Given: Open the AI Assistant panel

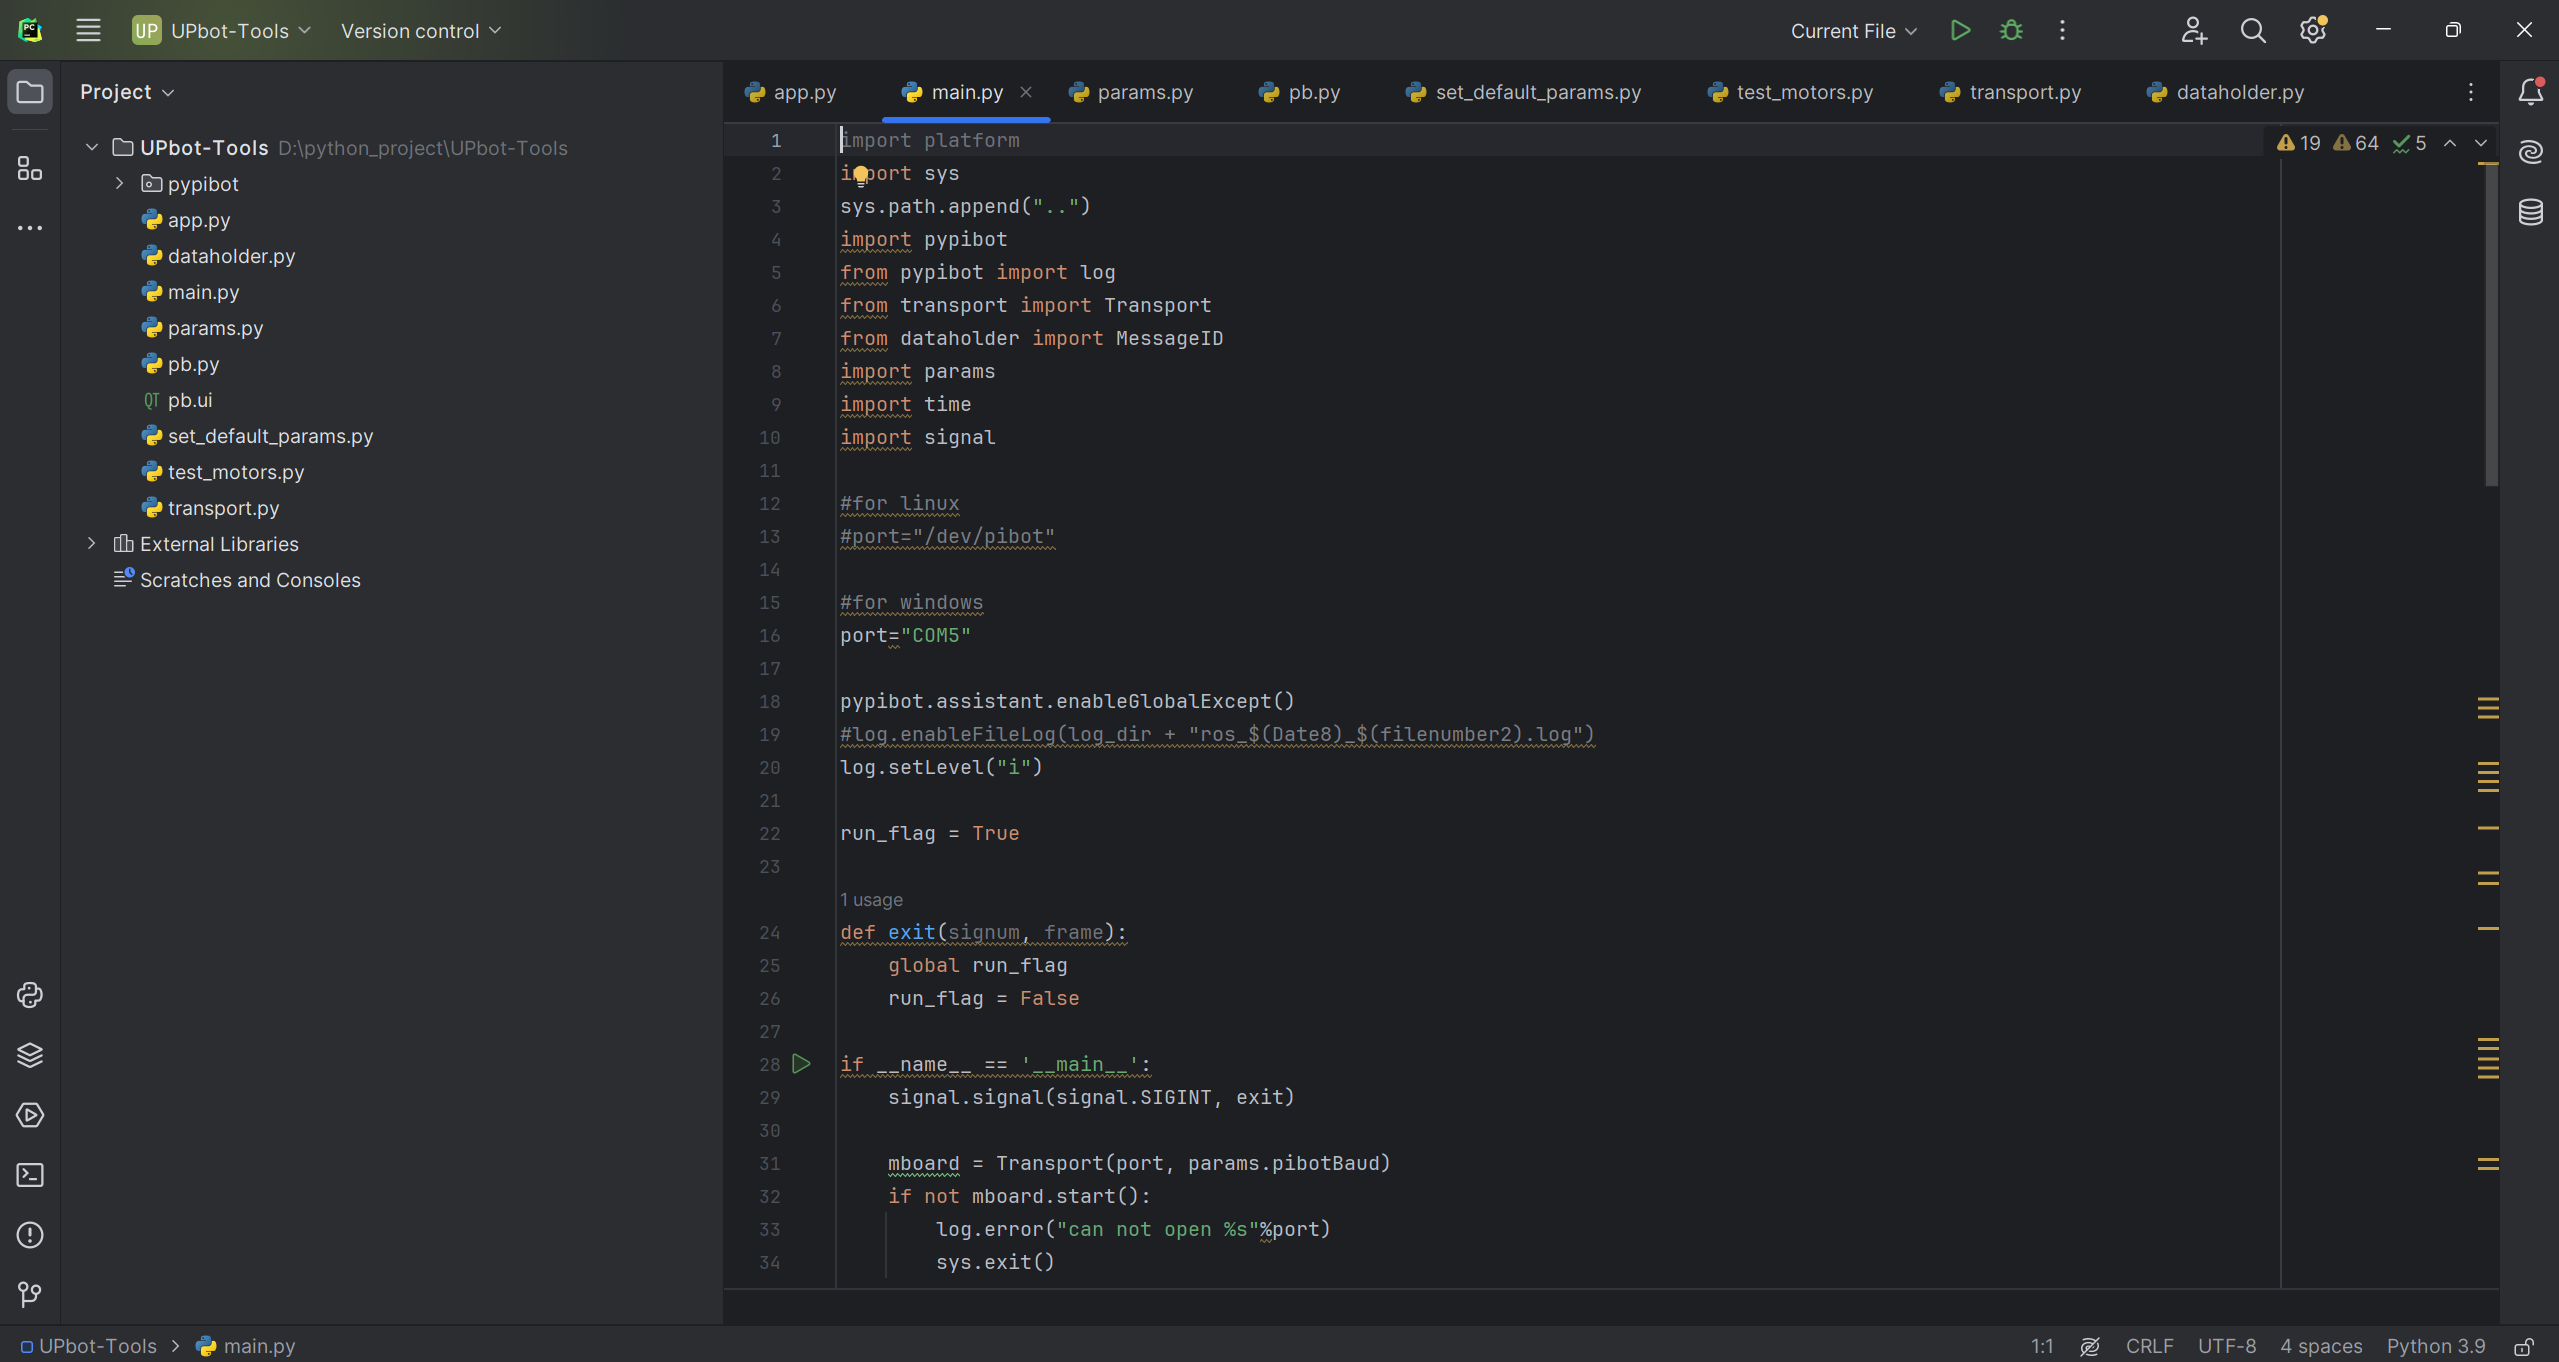Looking at the screenshot, I should click(x=2530, y=152).
